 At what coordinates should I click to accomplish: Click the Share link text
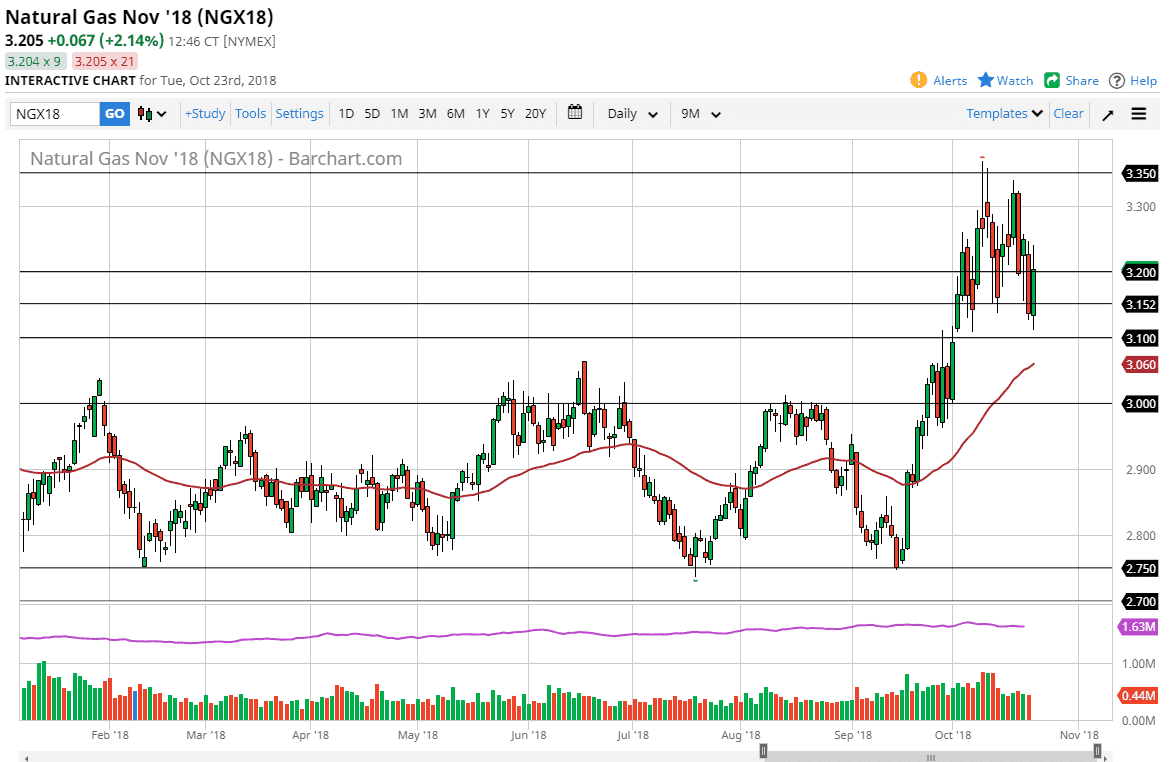pos(1082,81)
